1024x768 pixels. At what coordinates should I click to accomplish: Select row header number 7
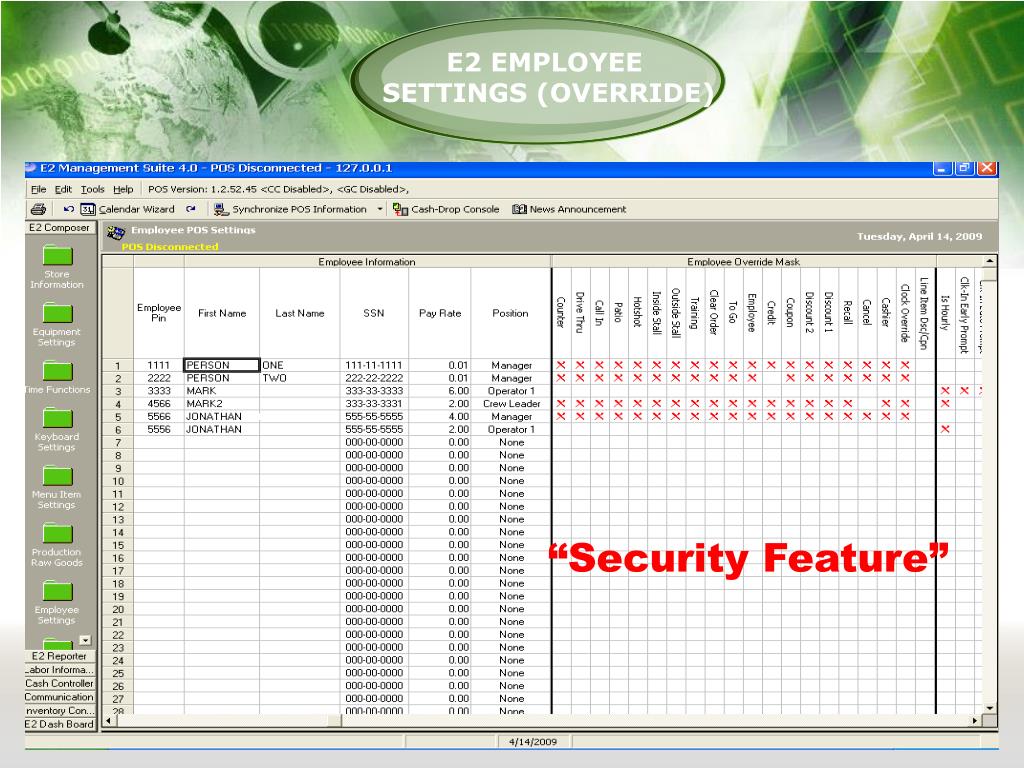pyautogui.click(x=118, y=442)
